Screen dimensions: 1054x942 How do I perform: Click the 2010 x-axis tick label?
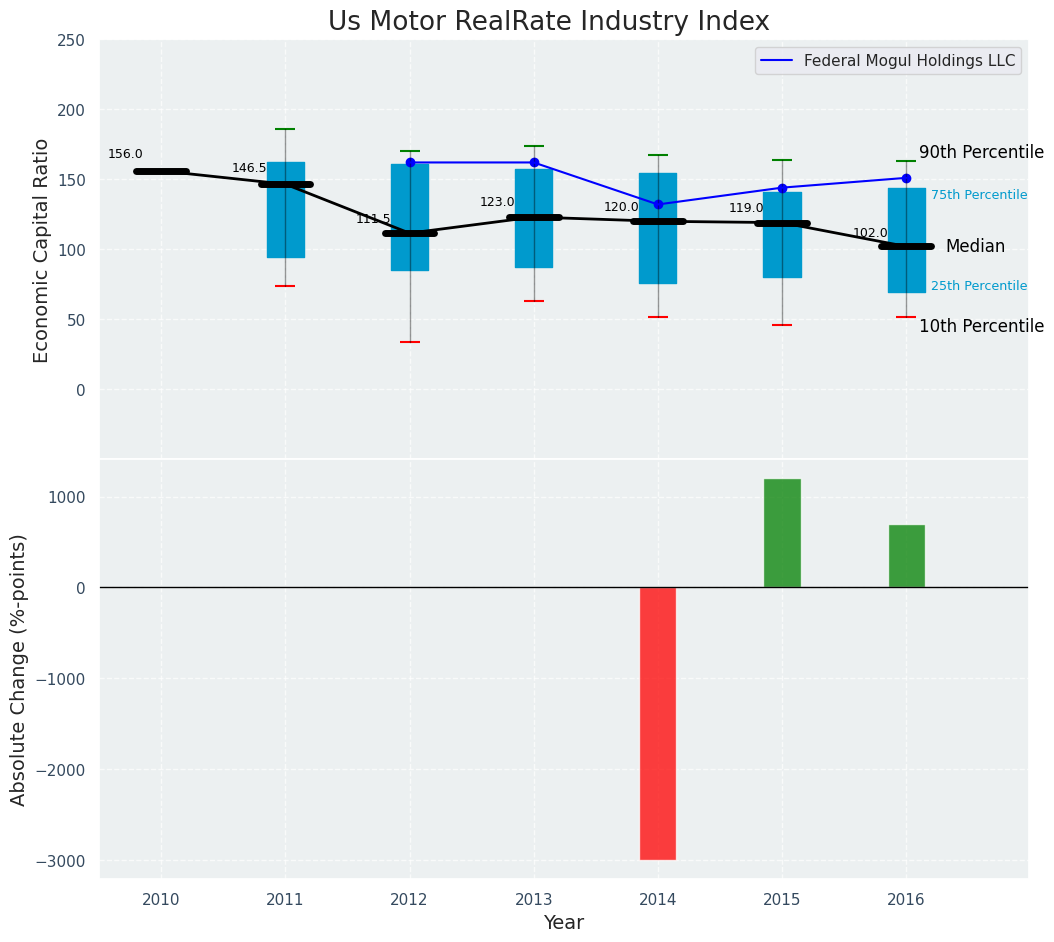pyautogui.click(x=161, y=900)
